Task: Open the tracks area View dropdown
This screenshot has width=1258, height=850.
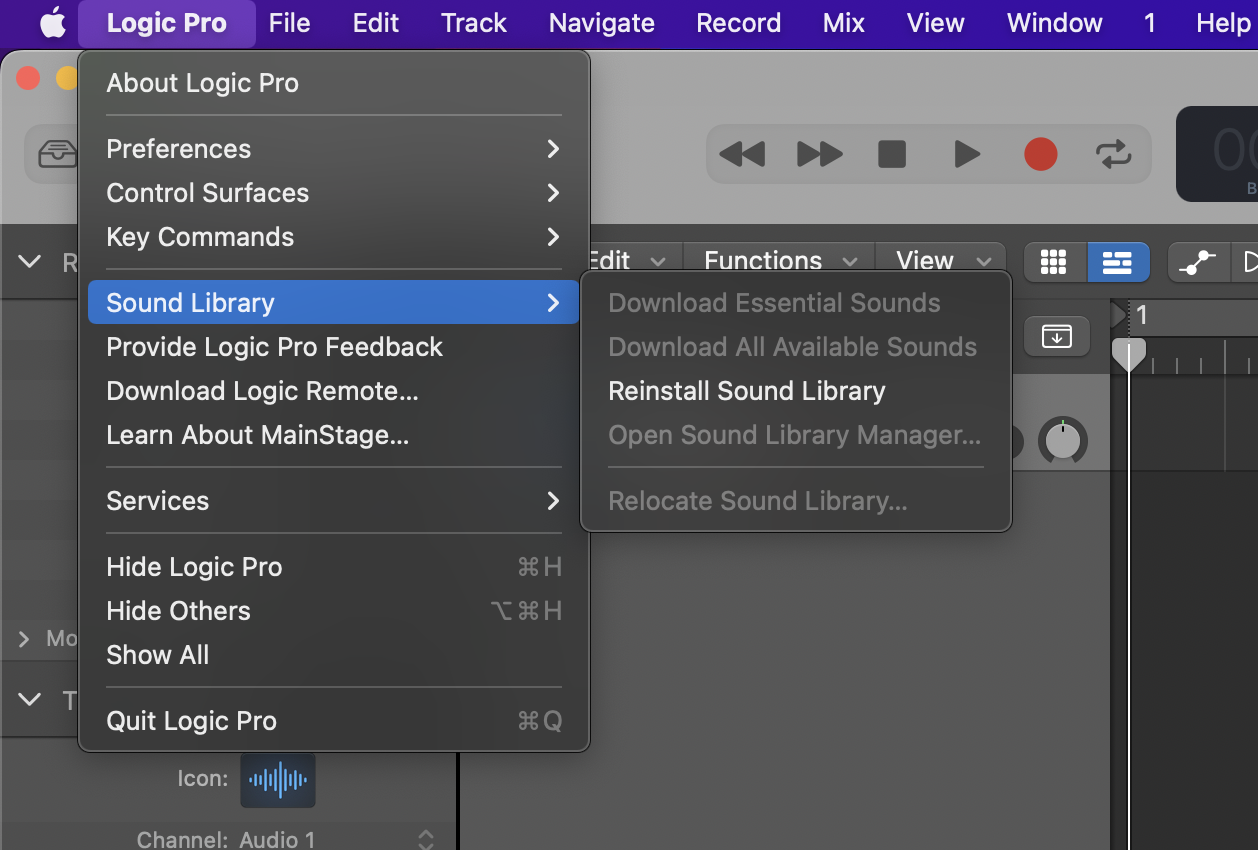Action: pos(942,261)
